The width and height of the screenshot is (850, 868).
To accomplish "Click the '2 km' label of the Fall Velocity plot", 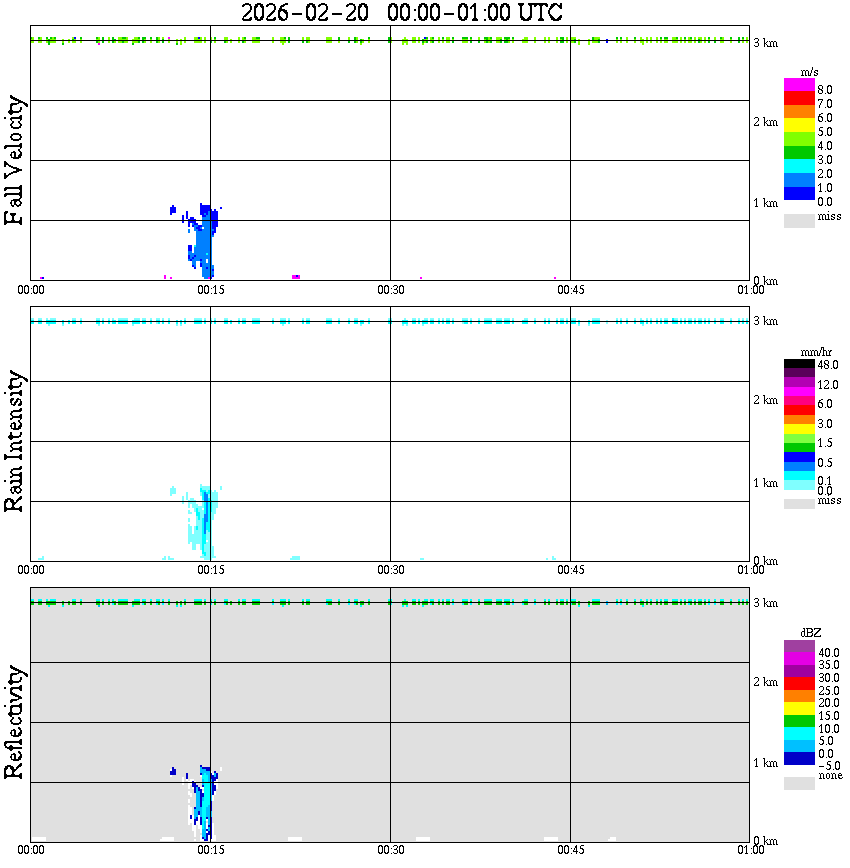I will point(766,122).
